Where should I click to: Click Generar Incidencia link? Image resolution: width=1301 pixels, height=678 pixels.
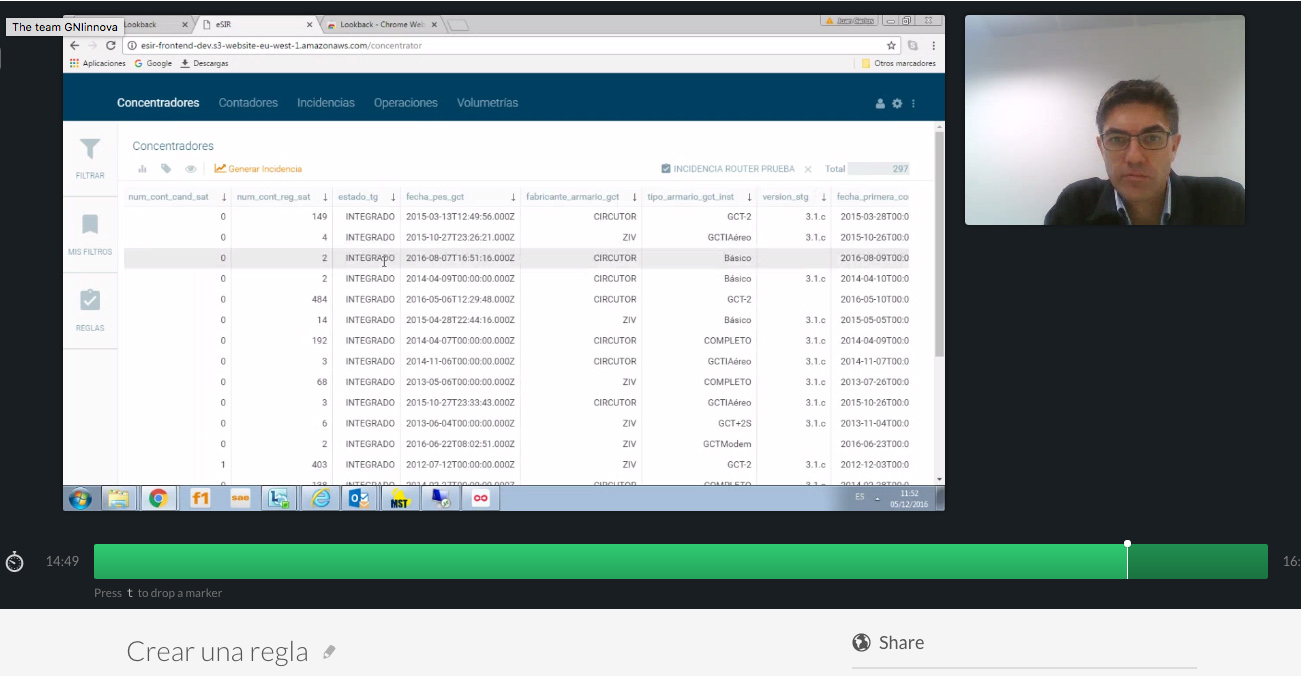click(x=258, y=169)
